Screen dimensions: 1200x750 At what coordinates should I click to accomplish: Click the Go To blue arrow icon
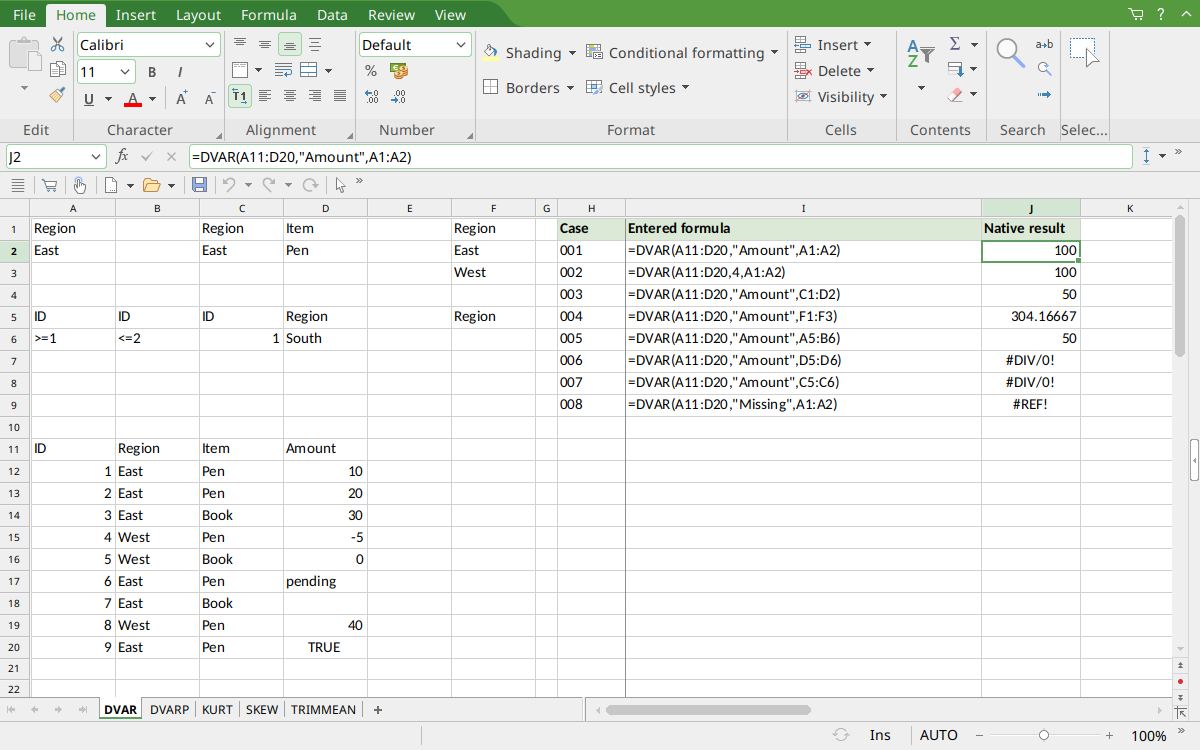click(x=1044, y=95)
